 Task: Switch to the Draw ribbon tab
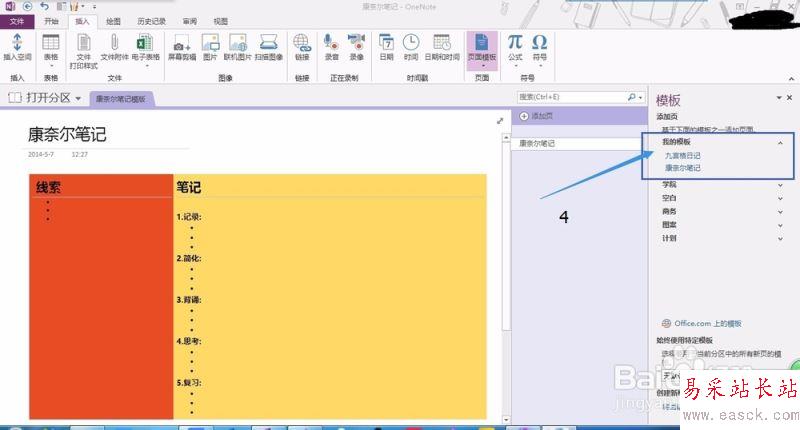(x=113, y=21)
